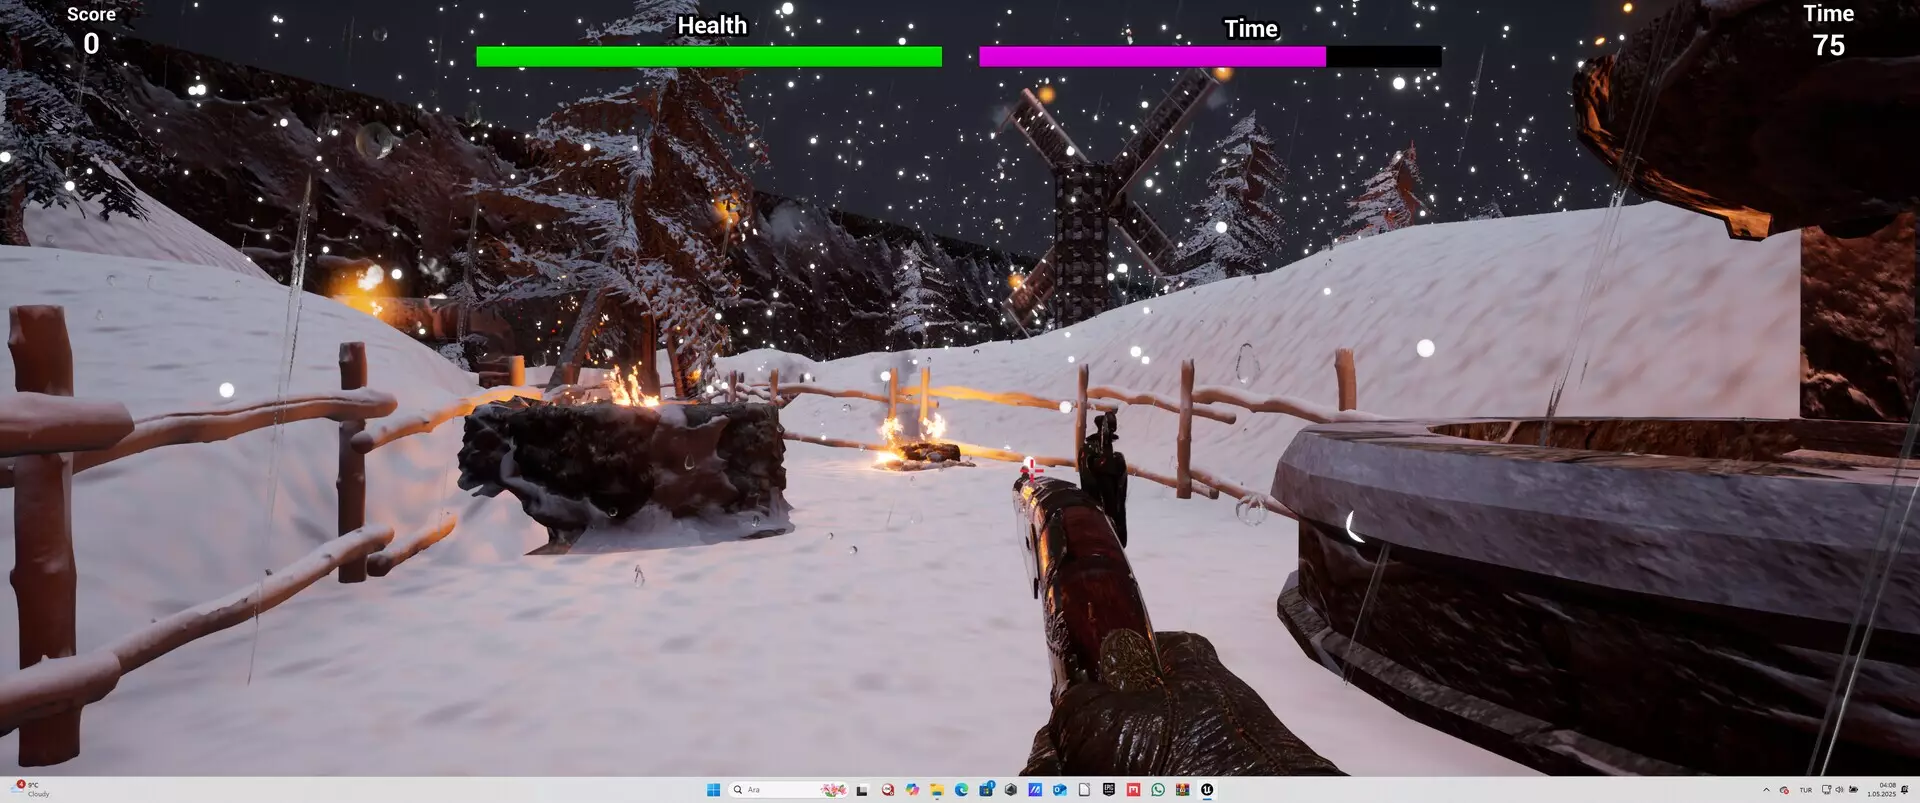Open the Unreal Engine taskbar icon
This screenshot has width=1920, height=803.
(x=1207, y=789)
